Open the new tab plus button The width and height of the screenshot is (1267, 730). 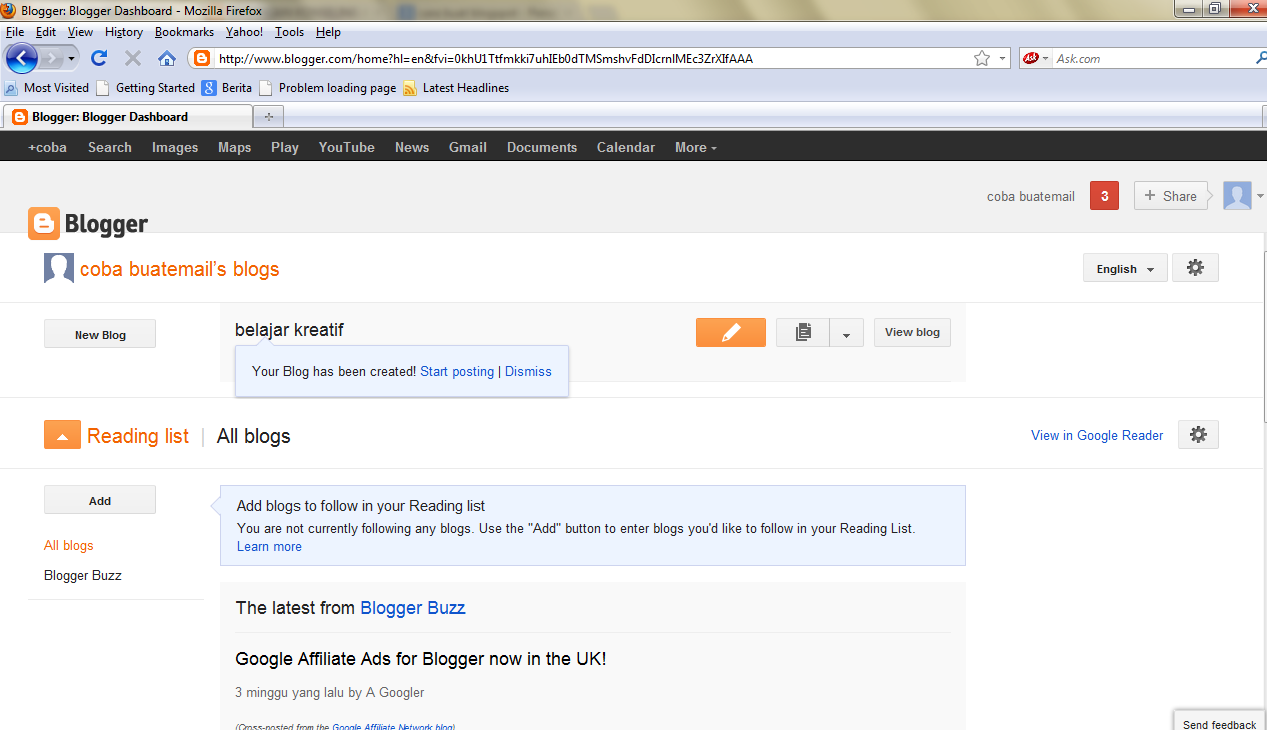pyautogui.click(x=268, y=117)
